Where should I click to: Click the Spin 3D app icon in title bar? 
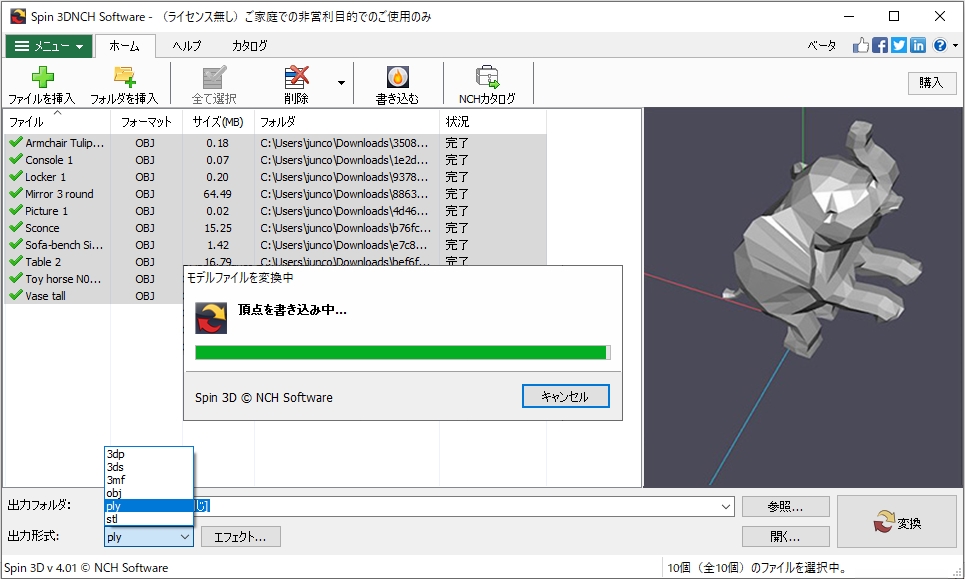tap(18, 17)
